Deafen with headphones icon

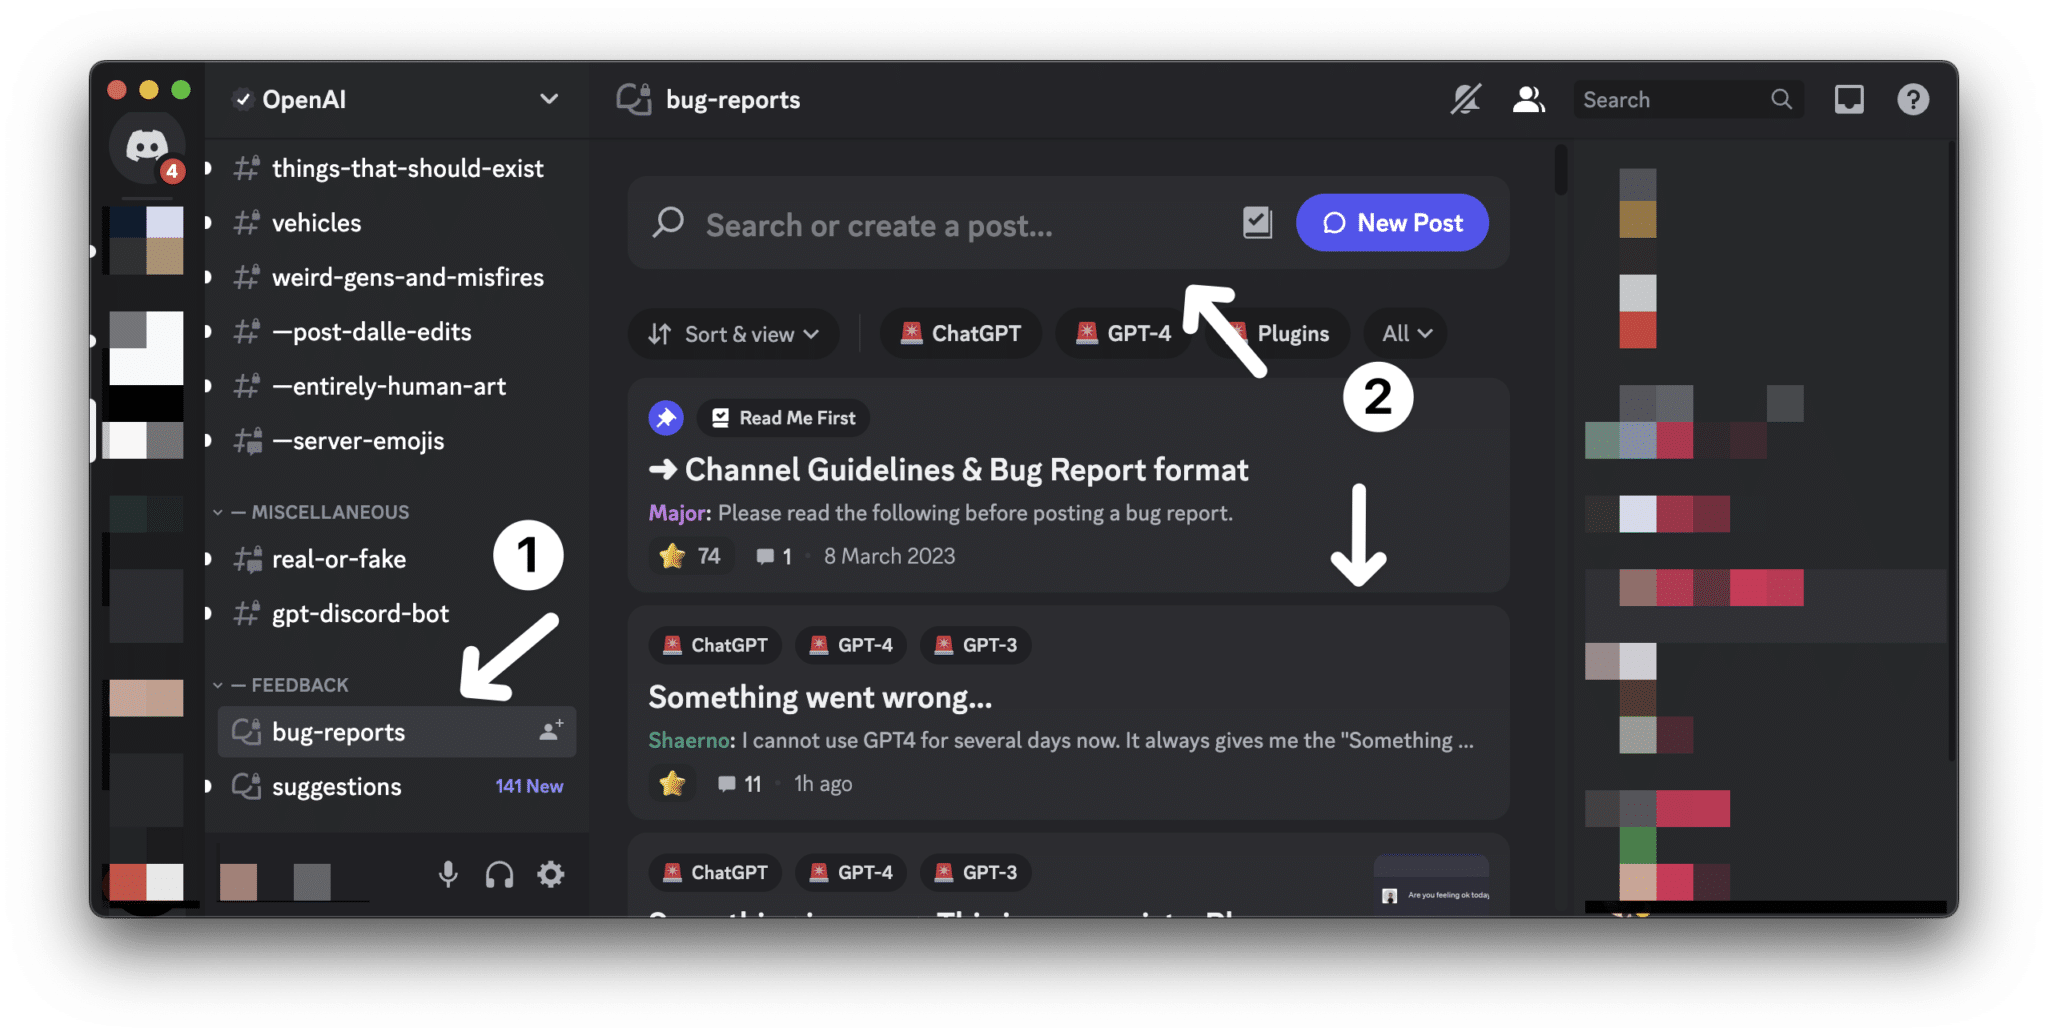point(499,875)
